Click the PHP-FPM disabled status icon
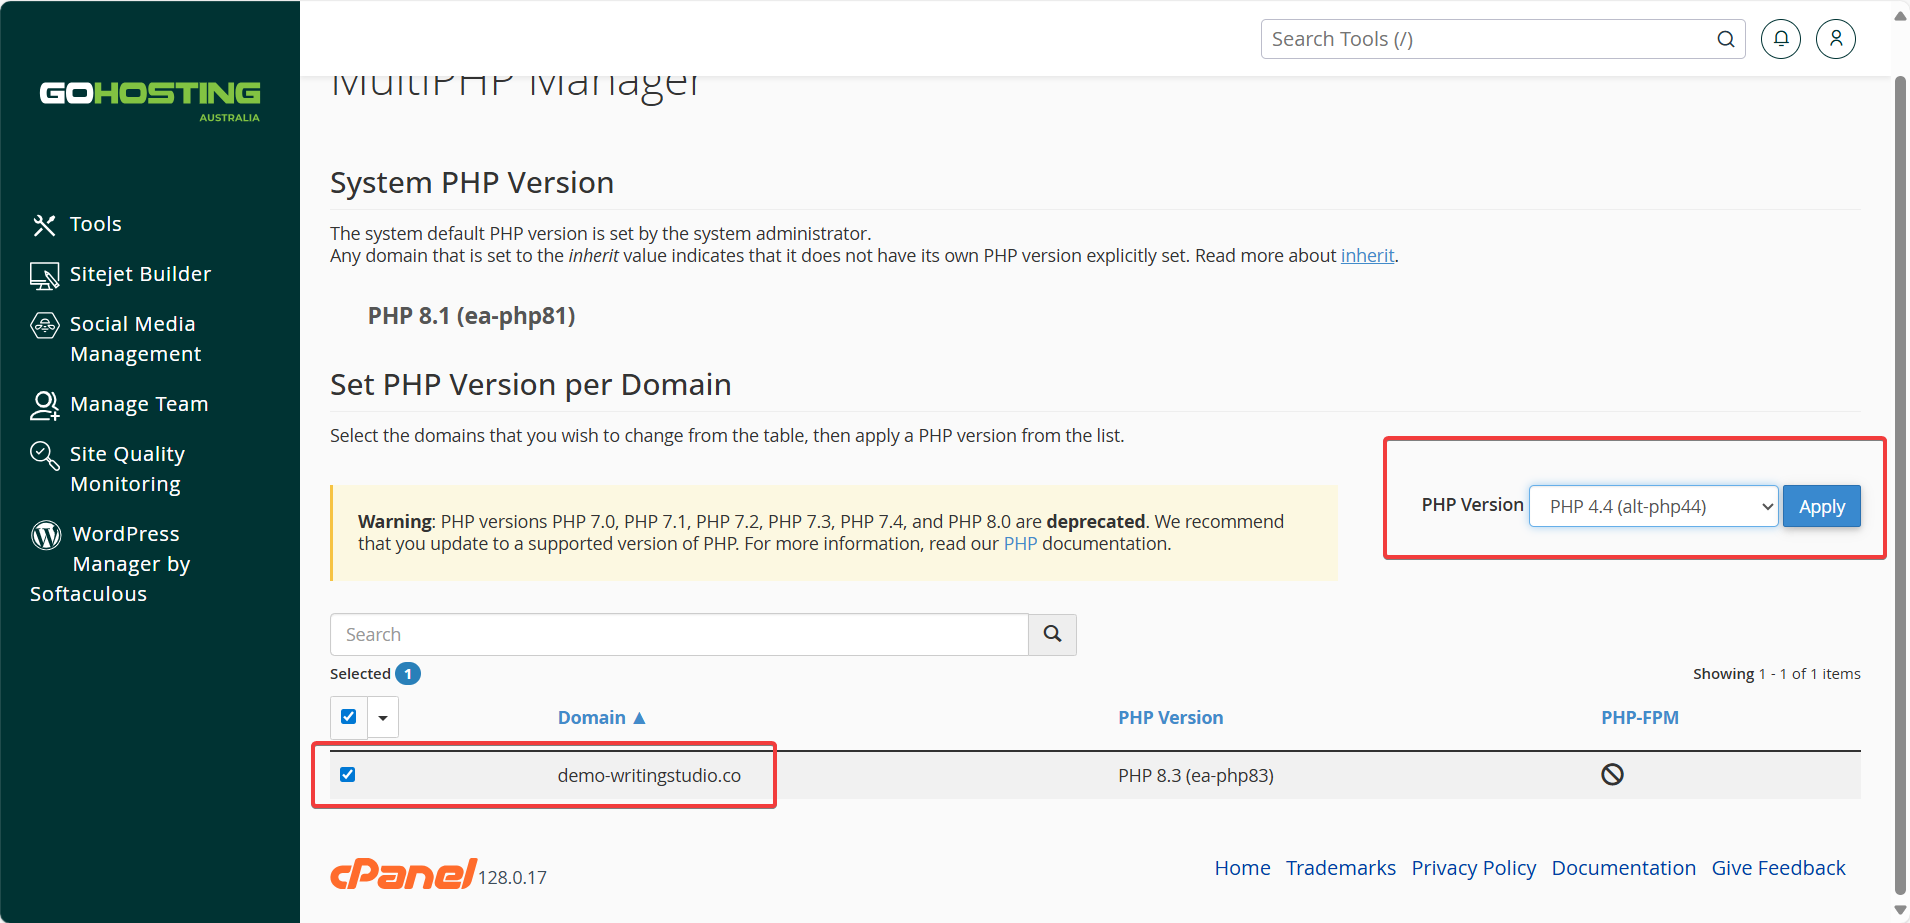This screenshot has width=1910, height=923. pyautogui.click(x=1612, y=774)
